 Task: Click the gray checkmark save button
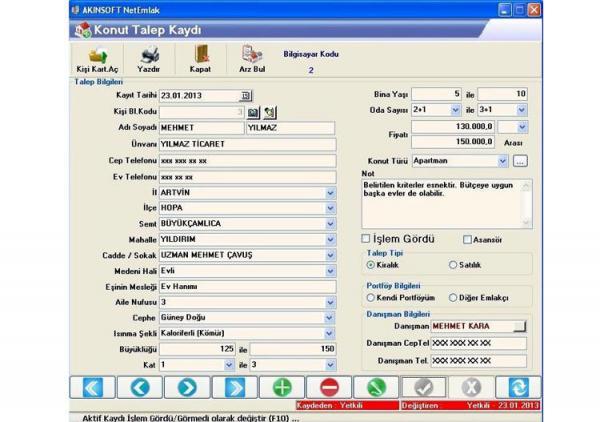coord(424,387)
